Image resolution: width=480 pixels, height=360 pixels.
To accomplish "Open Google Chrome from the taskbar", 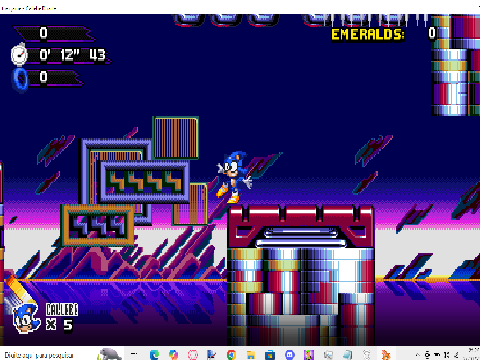I will (x=231, y=355).
